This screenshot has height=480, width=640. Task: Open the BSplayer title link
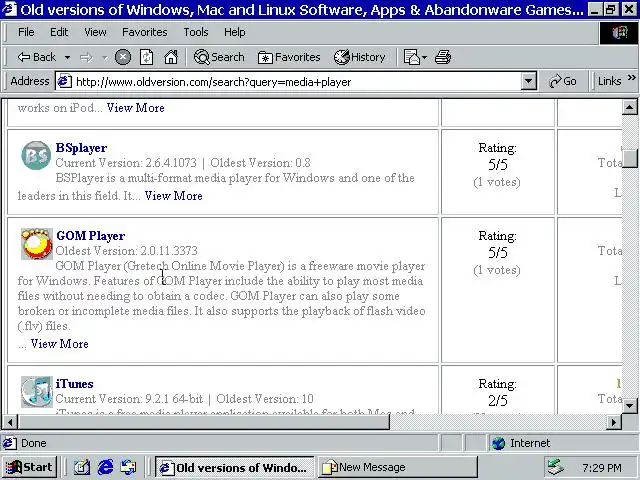81,148
